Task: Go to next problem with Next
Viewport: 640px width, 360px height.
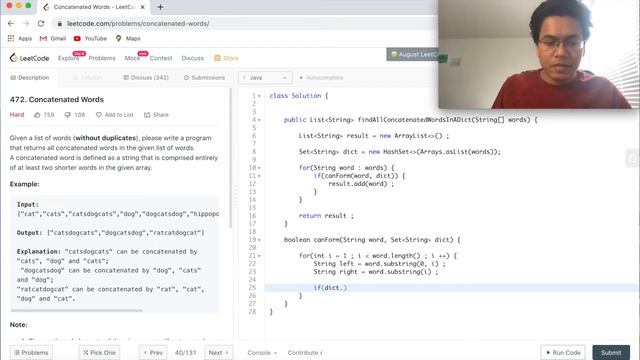Action: (218, 353)
